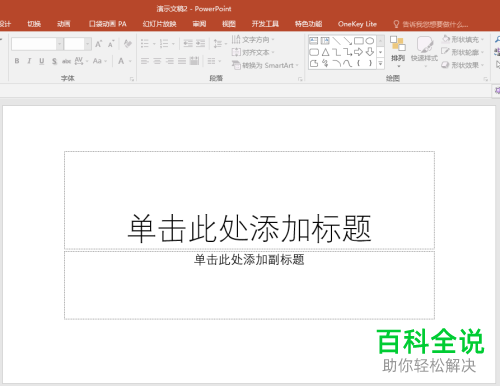Select the left brace shape

[x=359, y=63]
